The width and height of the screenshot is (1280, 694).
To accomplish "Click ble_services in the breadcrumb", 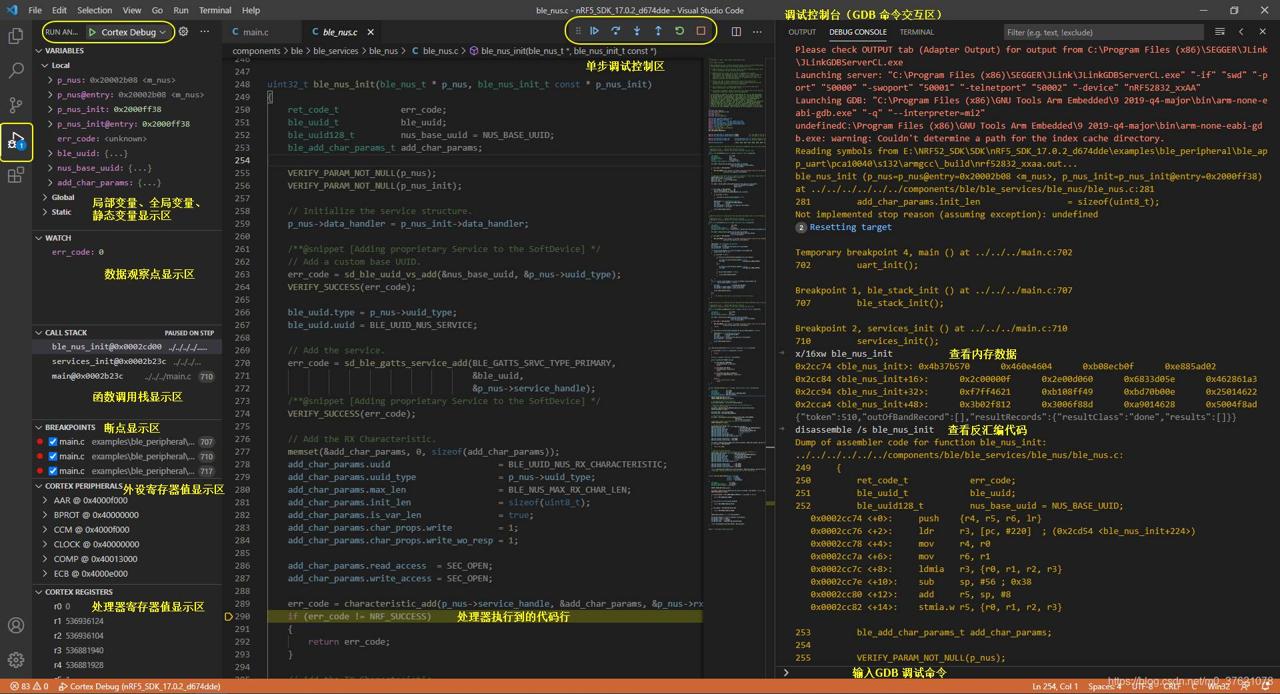I will (x=336, y=50).
